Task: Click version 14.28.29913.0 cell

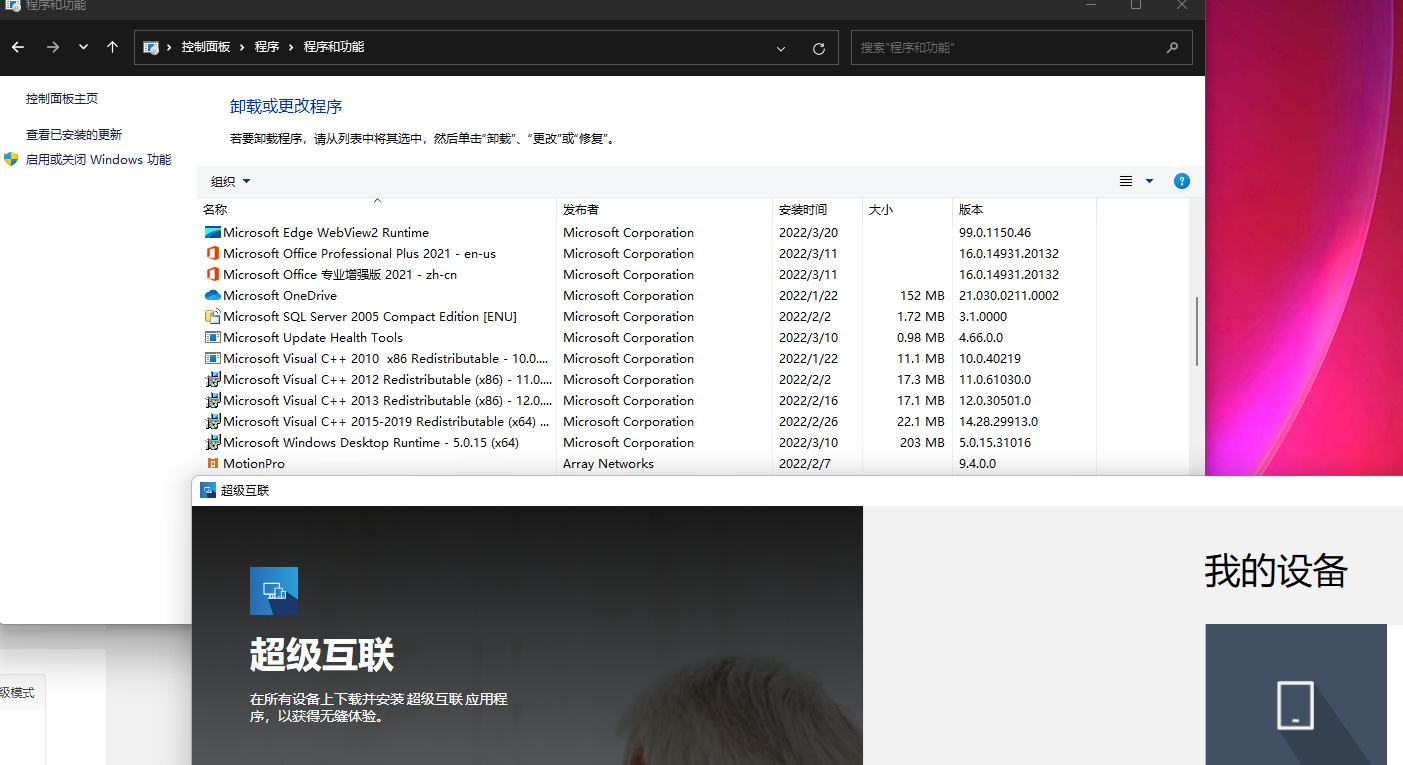Action: click(998, 421)
